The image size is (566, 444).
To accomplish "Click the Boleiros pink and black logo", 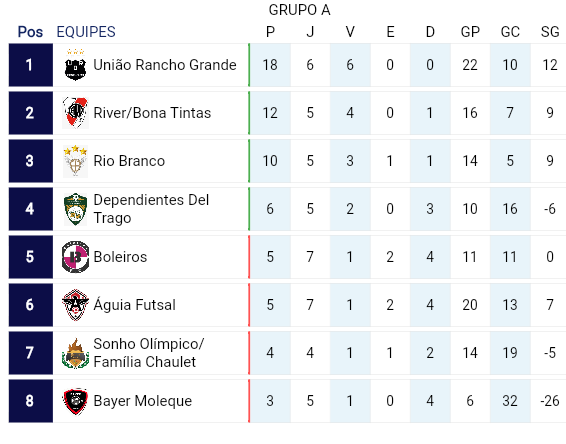I will (x=75, y=257).
